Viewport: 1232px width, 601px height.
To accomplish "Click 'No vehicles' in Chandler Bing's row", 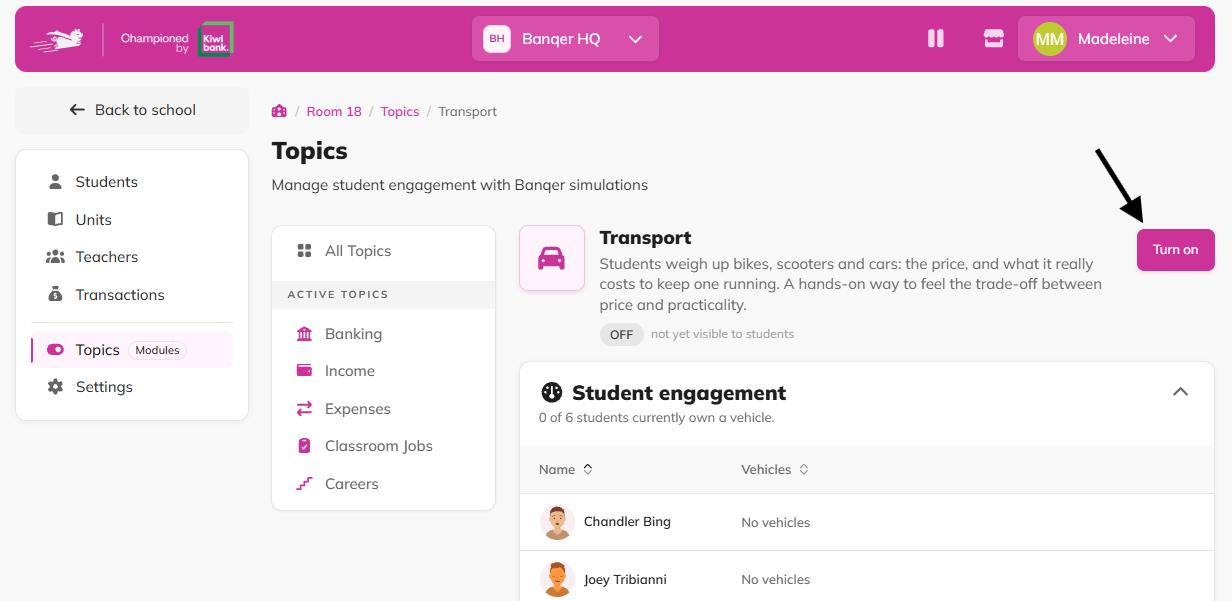I will pyautogui.click(x=776, y=522).
